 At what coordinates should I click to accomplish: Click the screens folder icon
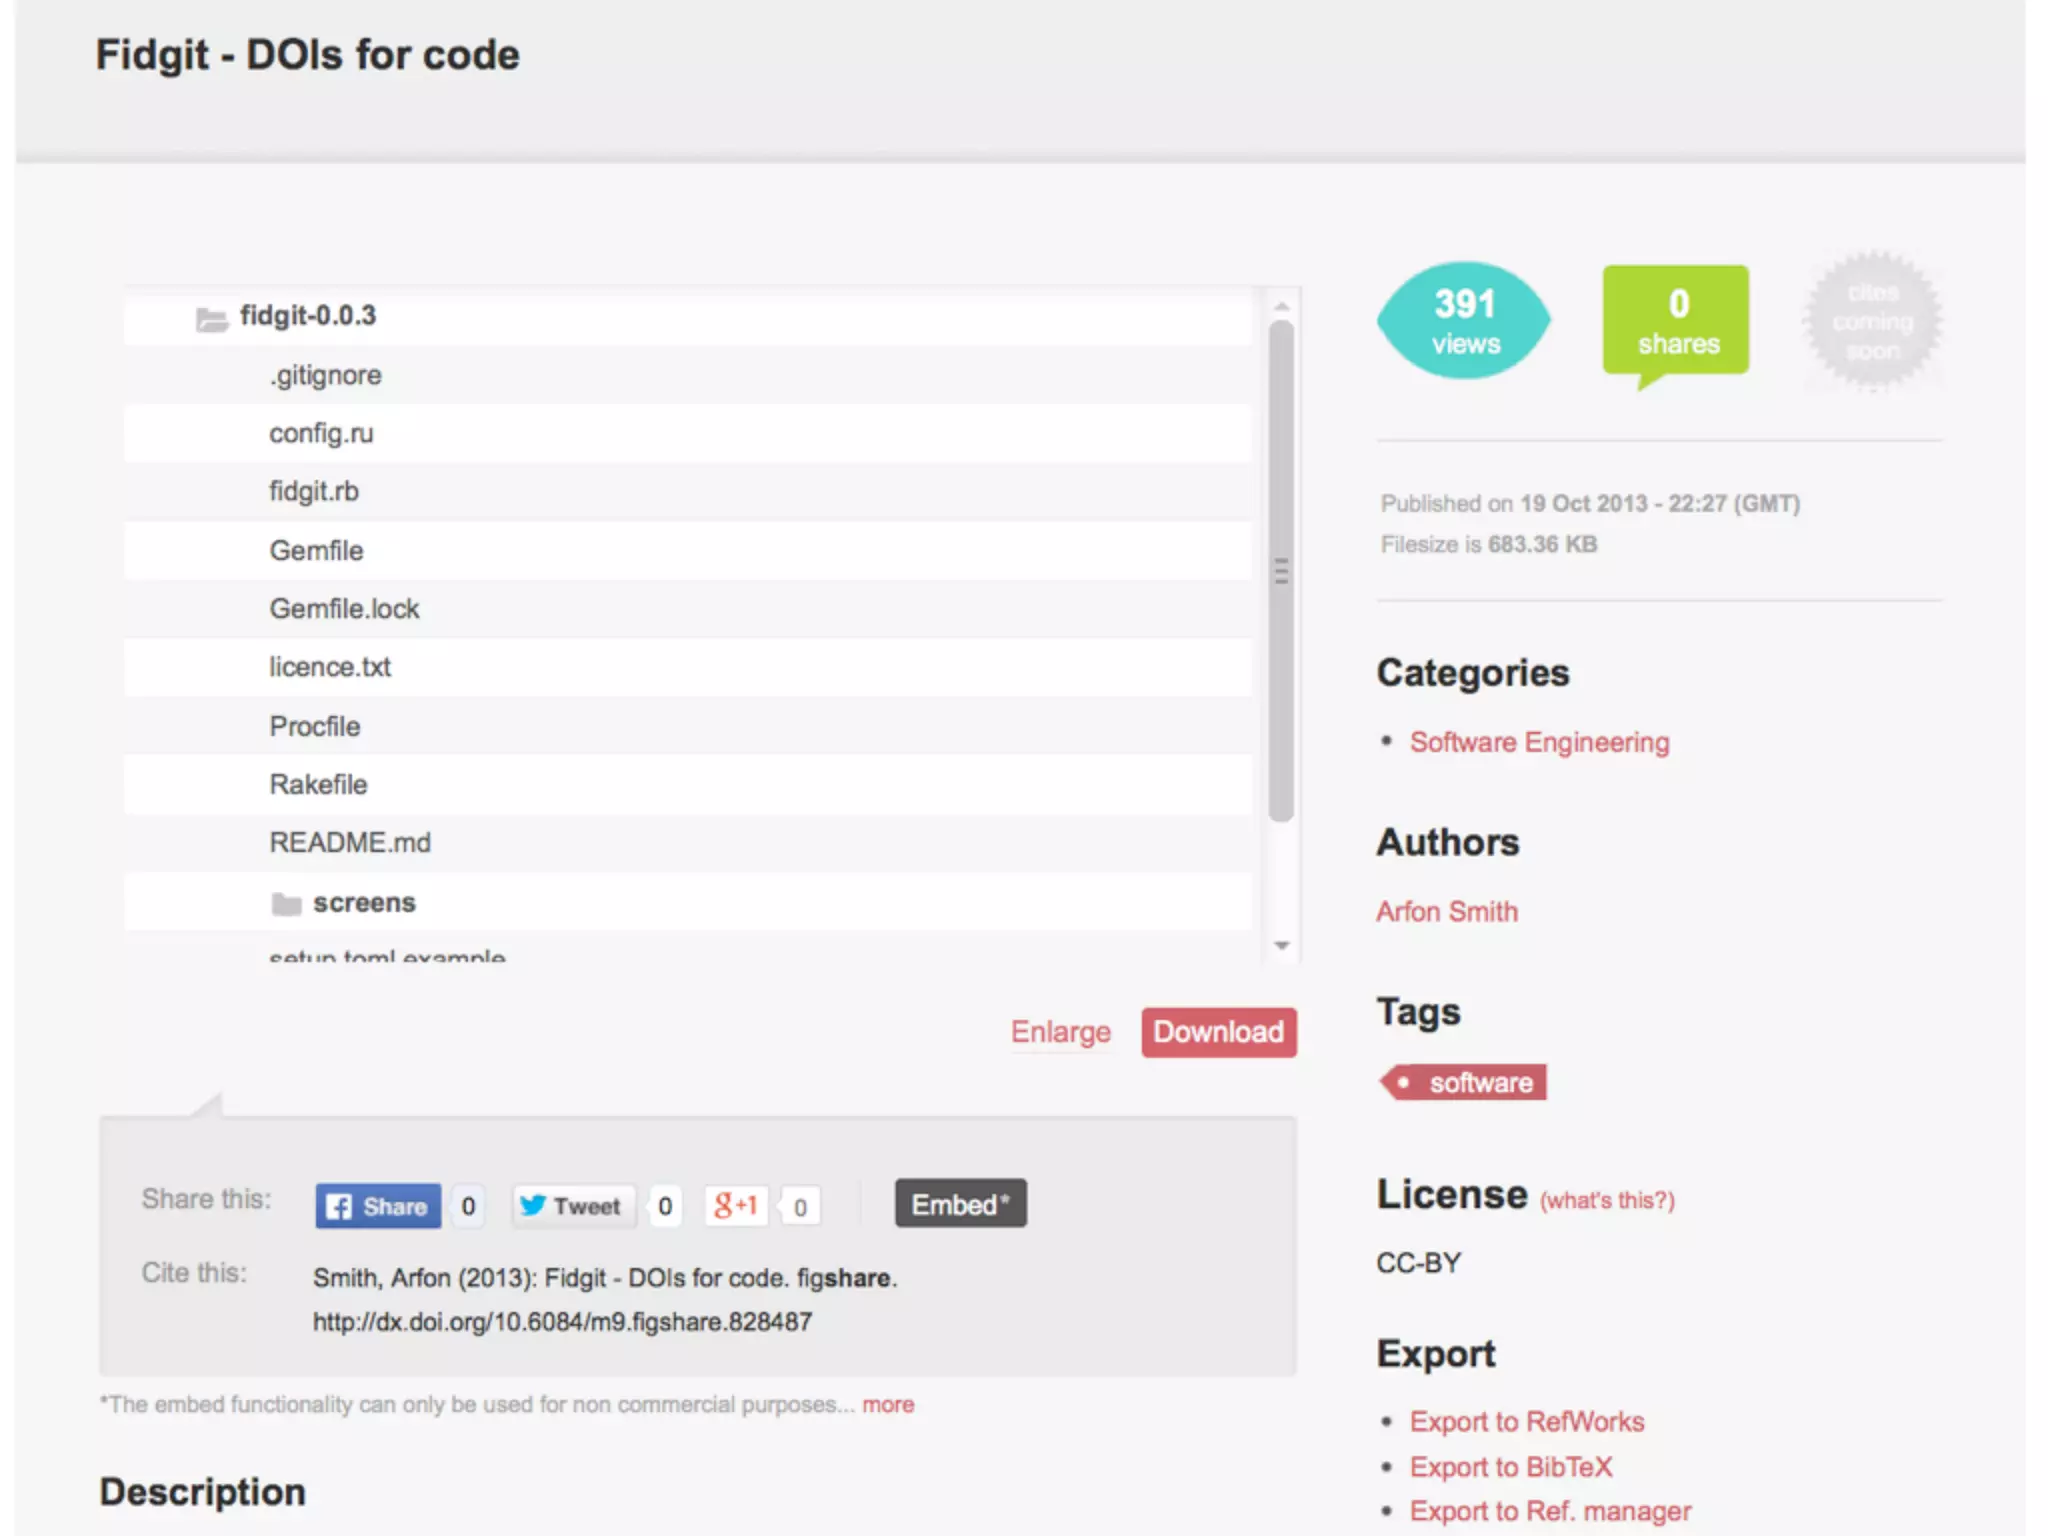286,904
